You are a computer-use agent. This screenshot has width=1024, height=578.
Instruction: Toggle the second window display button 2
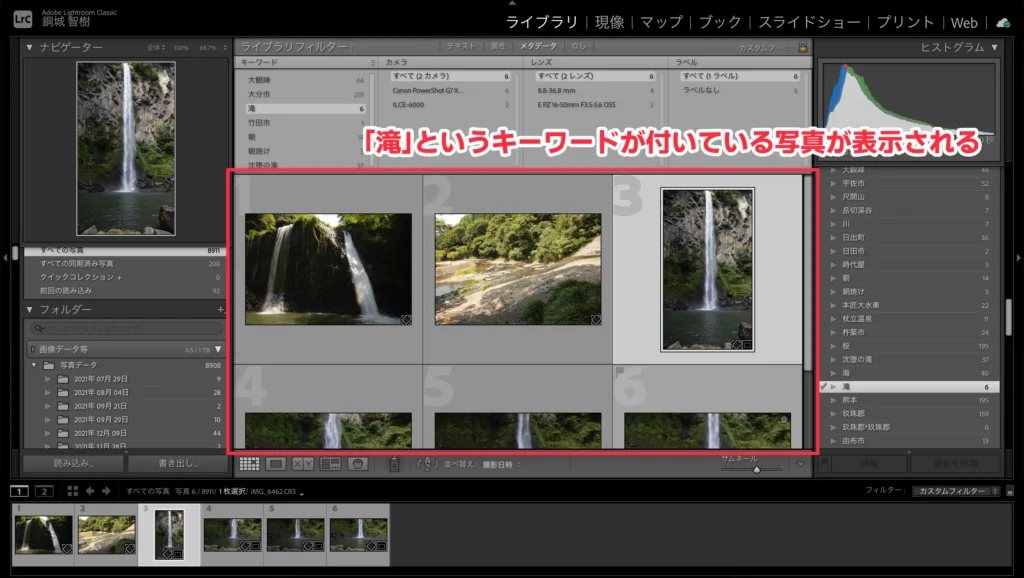click(43, 491)
